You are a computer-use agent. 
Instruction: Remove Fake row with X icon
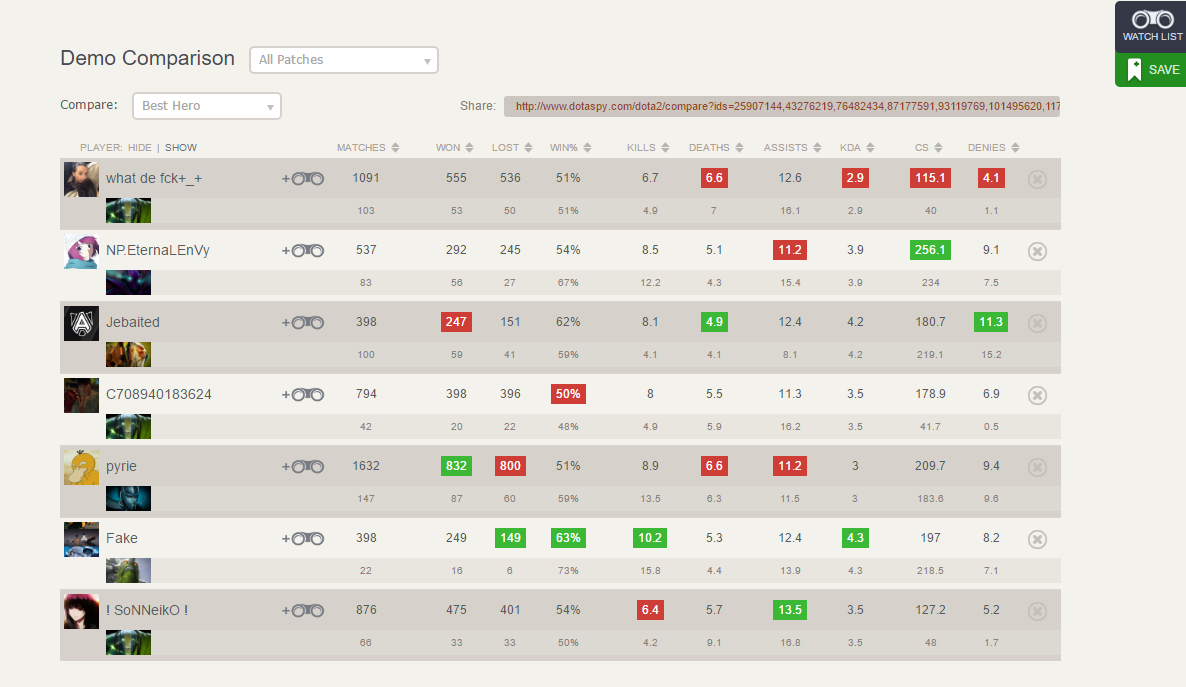1037,539
